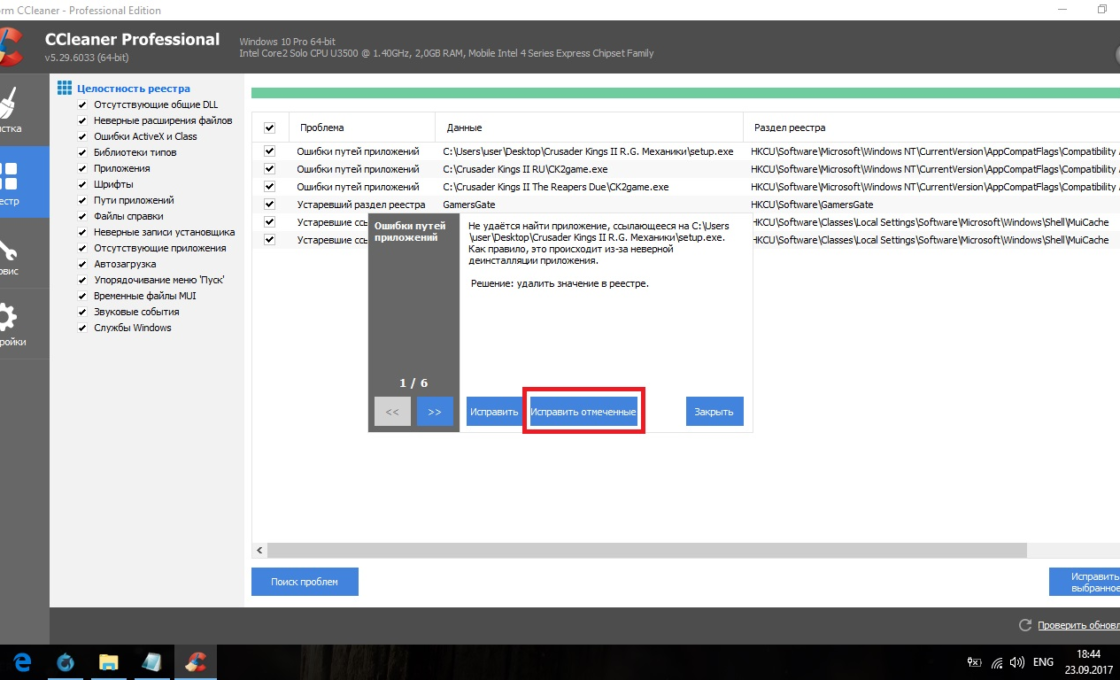The width and height of the screenshot is (1120, 680).
Task: Go to next issue with '>>' button
Action: point(434,411)
